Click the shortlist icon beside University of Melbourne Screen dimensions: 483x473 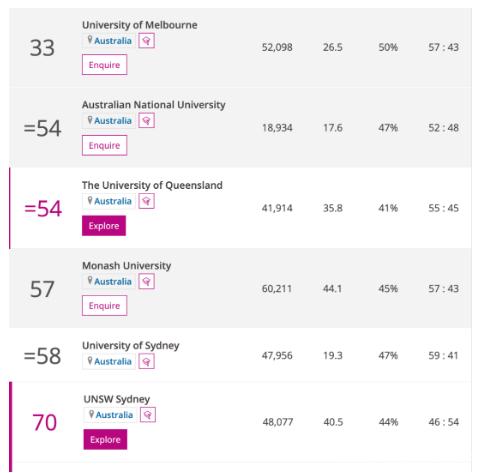[146, 41]
